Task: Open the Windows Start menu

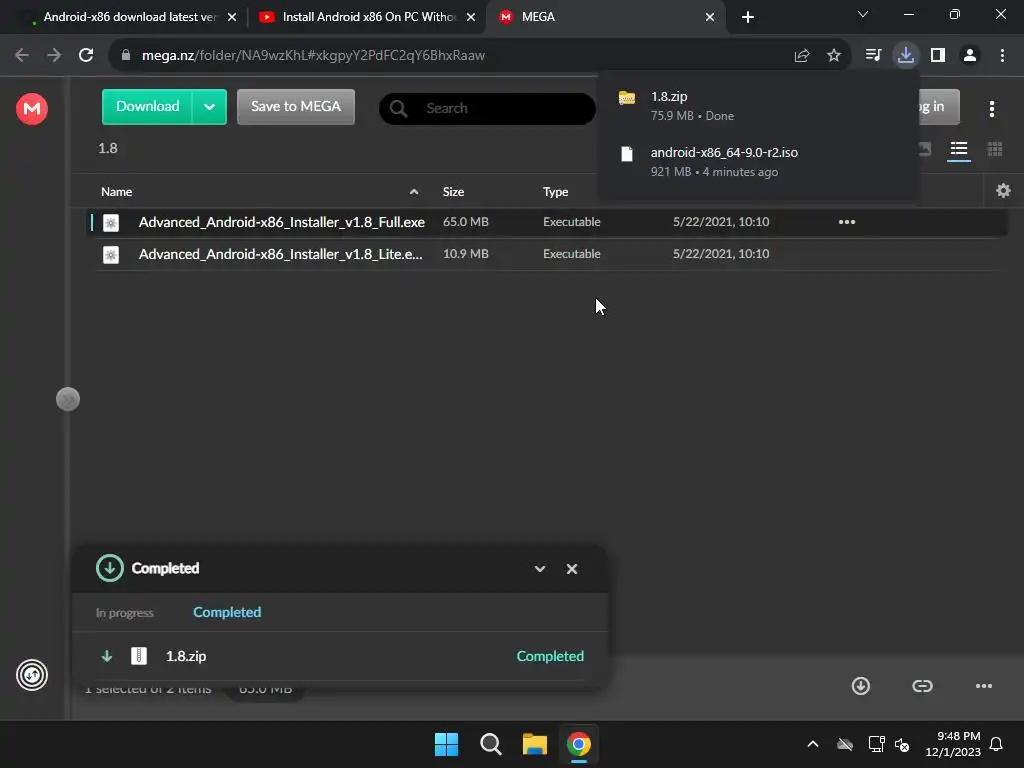Action: (447, 744)
